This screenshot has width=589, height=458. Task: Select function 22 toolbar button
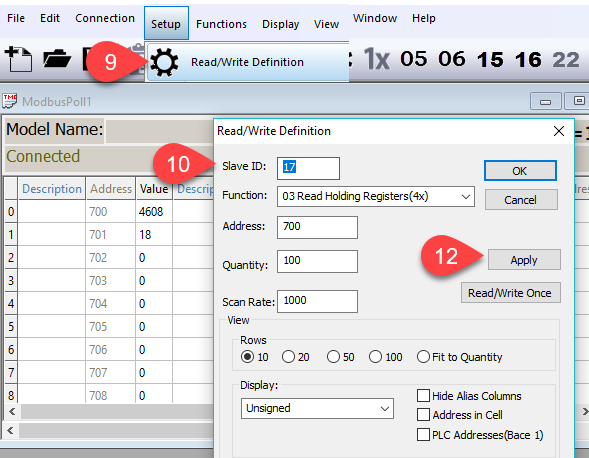[566, 60]
